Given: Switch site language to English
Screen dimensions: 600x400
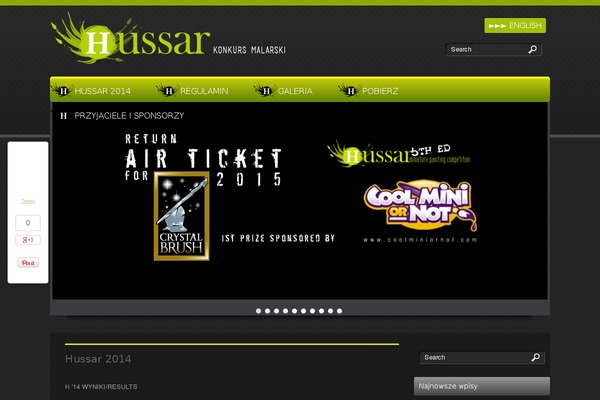Looking at the screenshot, I should [x=515, y=26].
